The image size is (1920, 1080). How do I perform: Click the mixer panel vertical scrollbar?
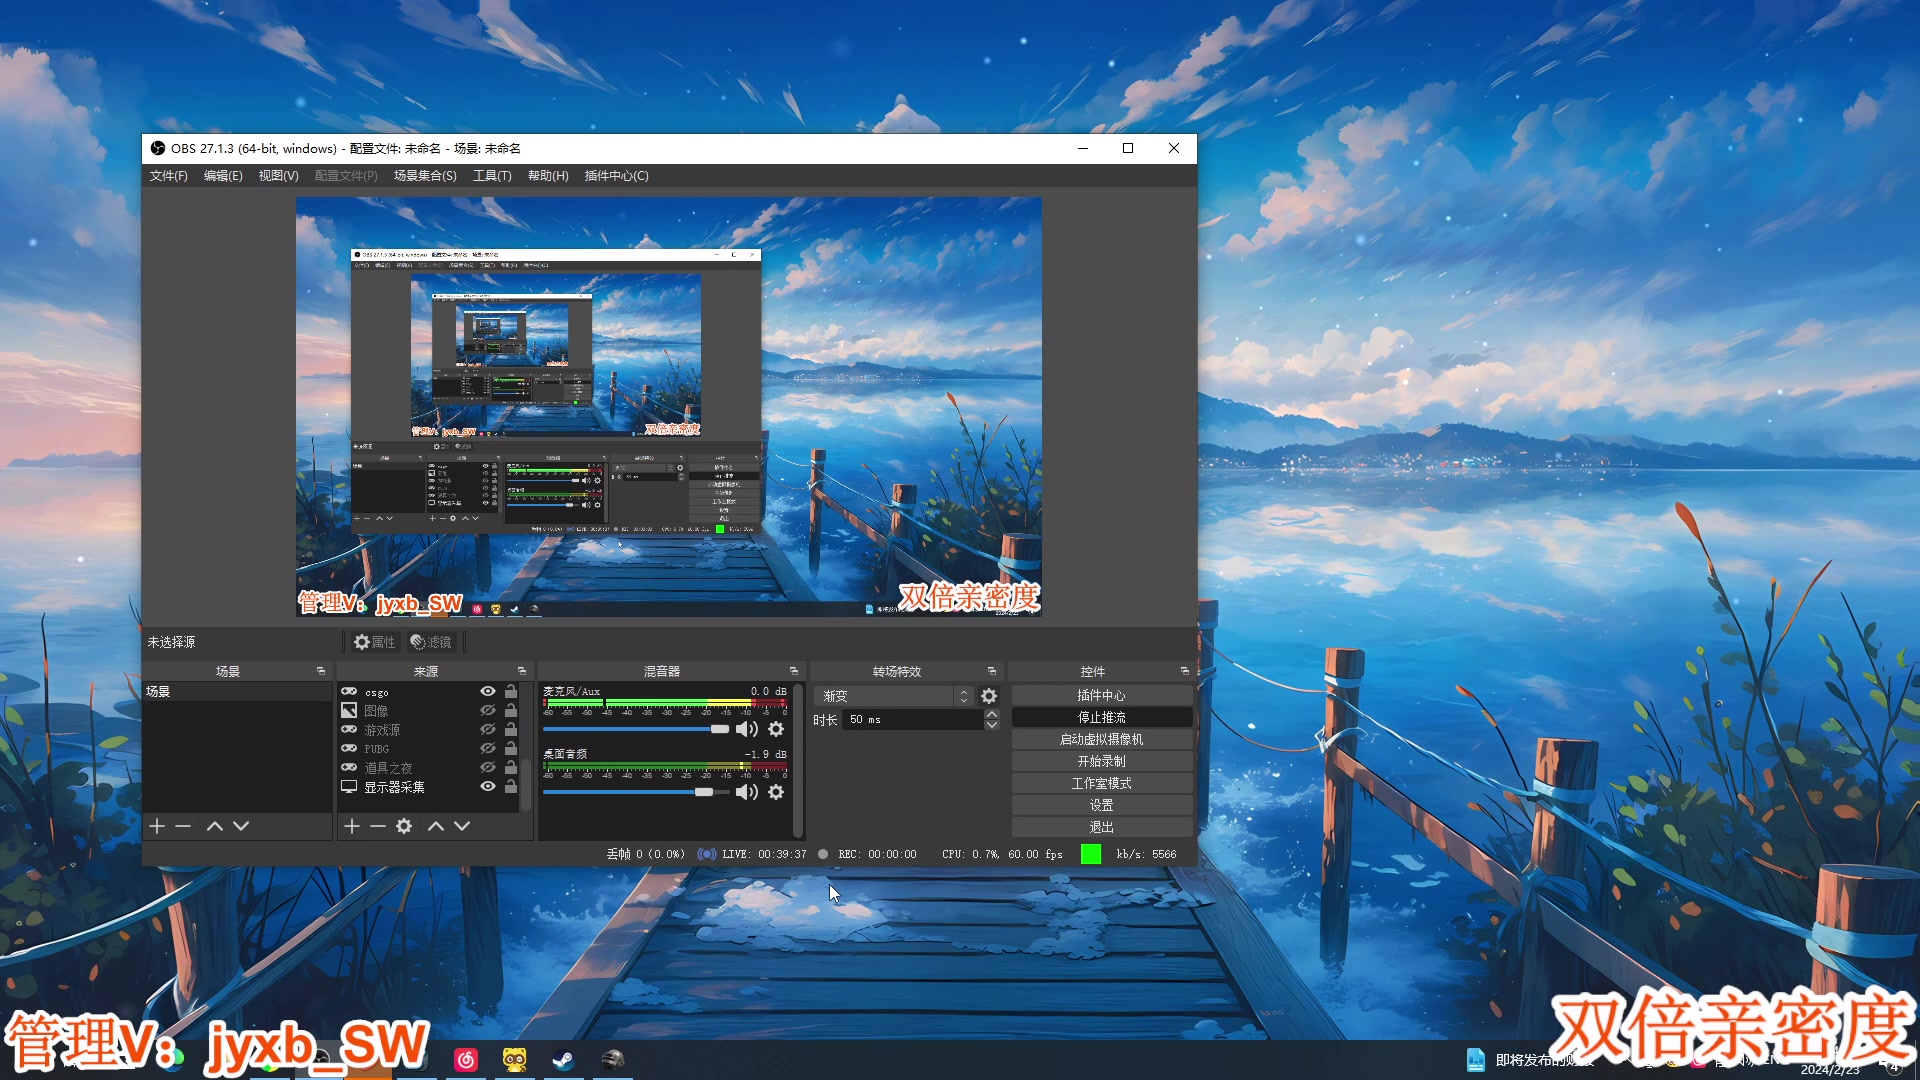point(798,760)
